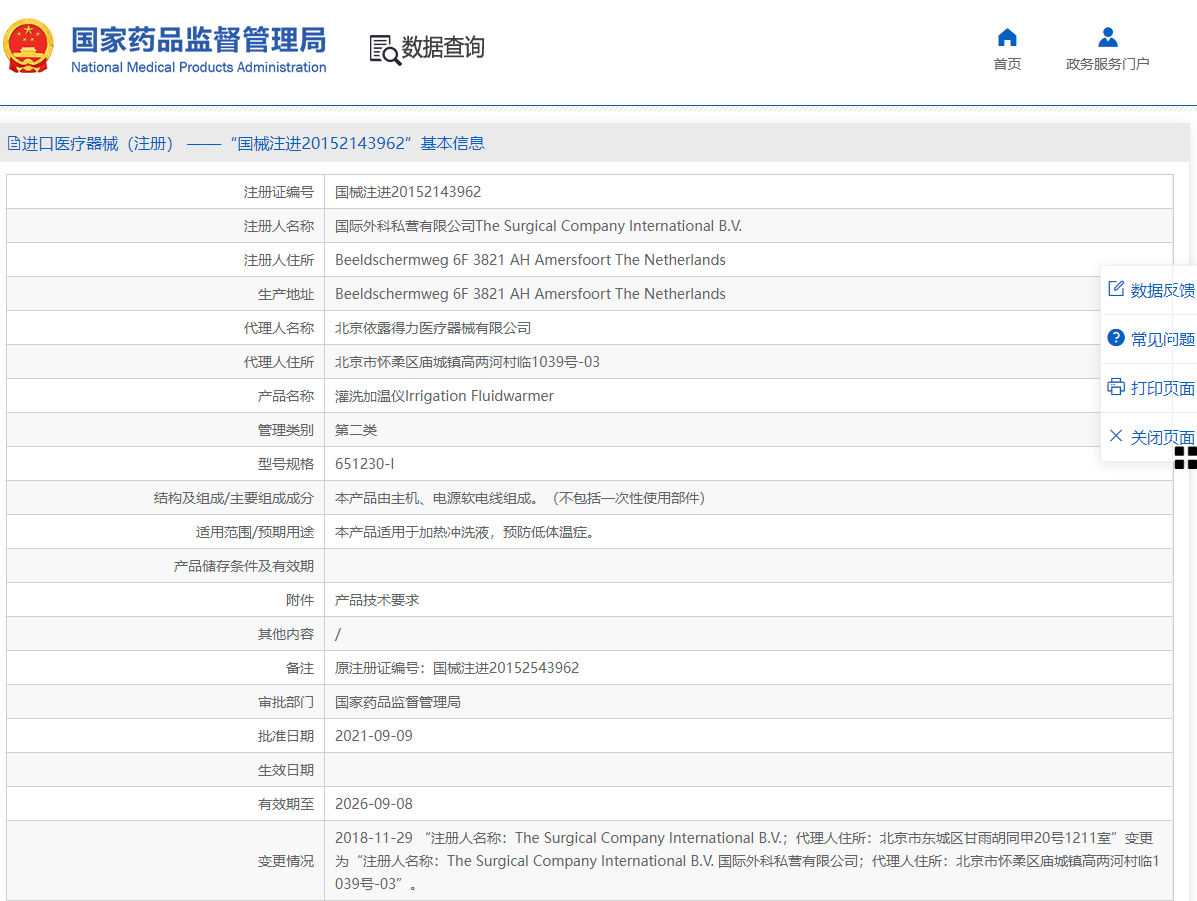The height and width of the screenshot is (901, 1197).
Task: Select remark 原注册证编号 value
Action: tap(457, 668)
